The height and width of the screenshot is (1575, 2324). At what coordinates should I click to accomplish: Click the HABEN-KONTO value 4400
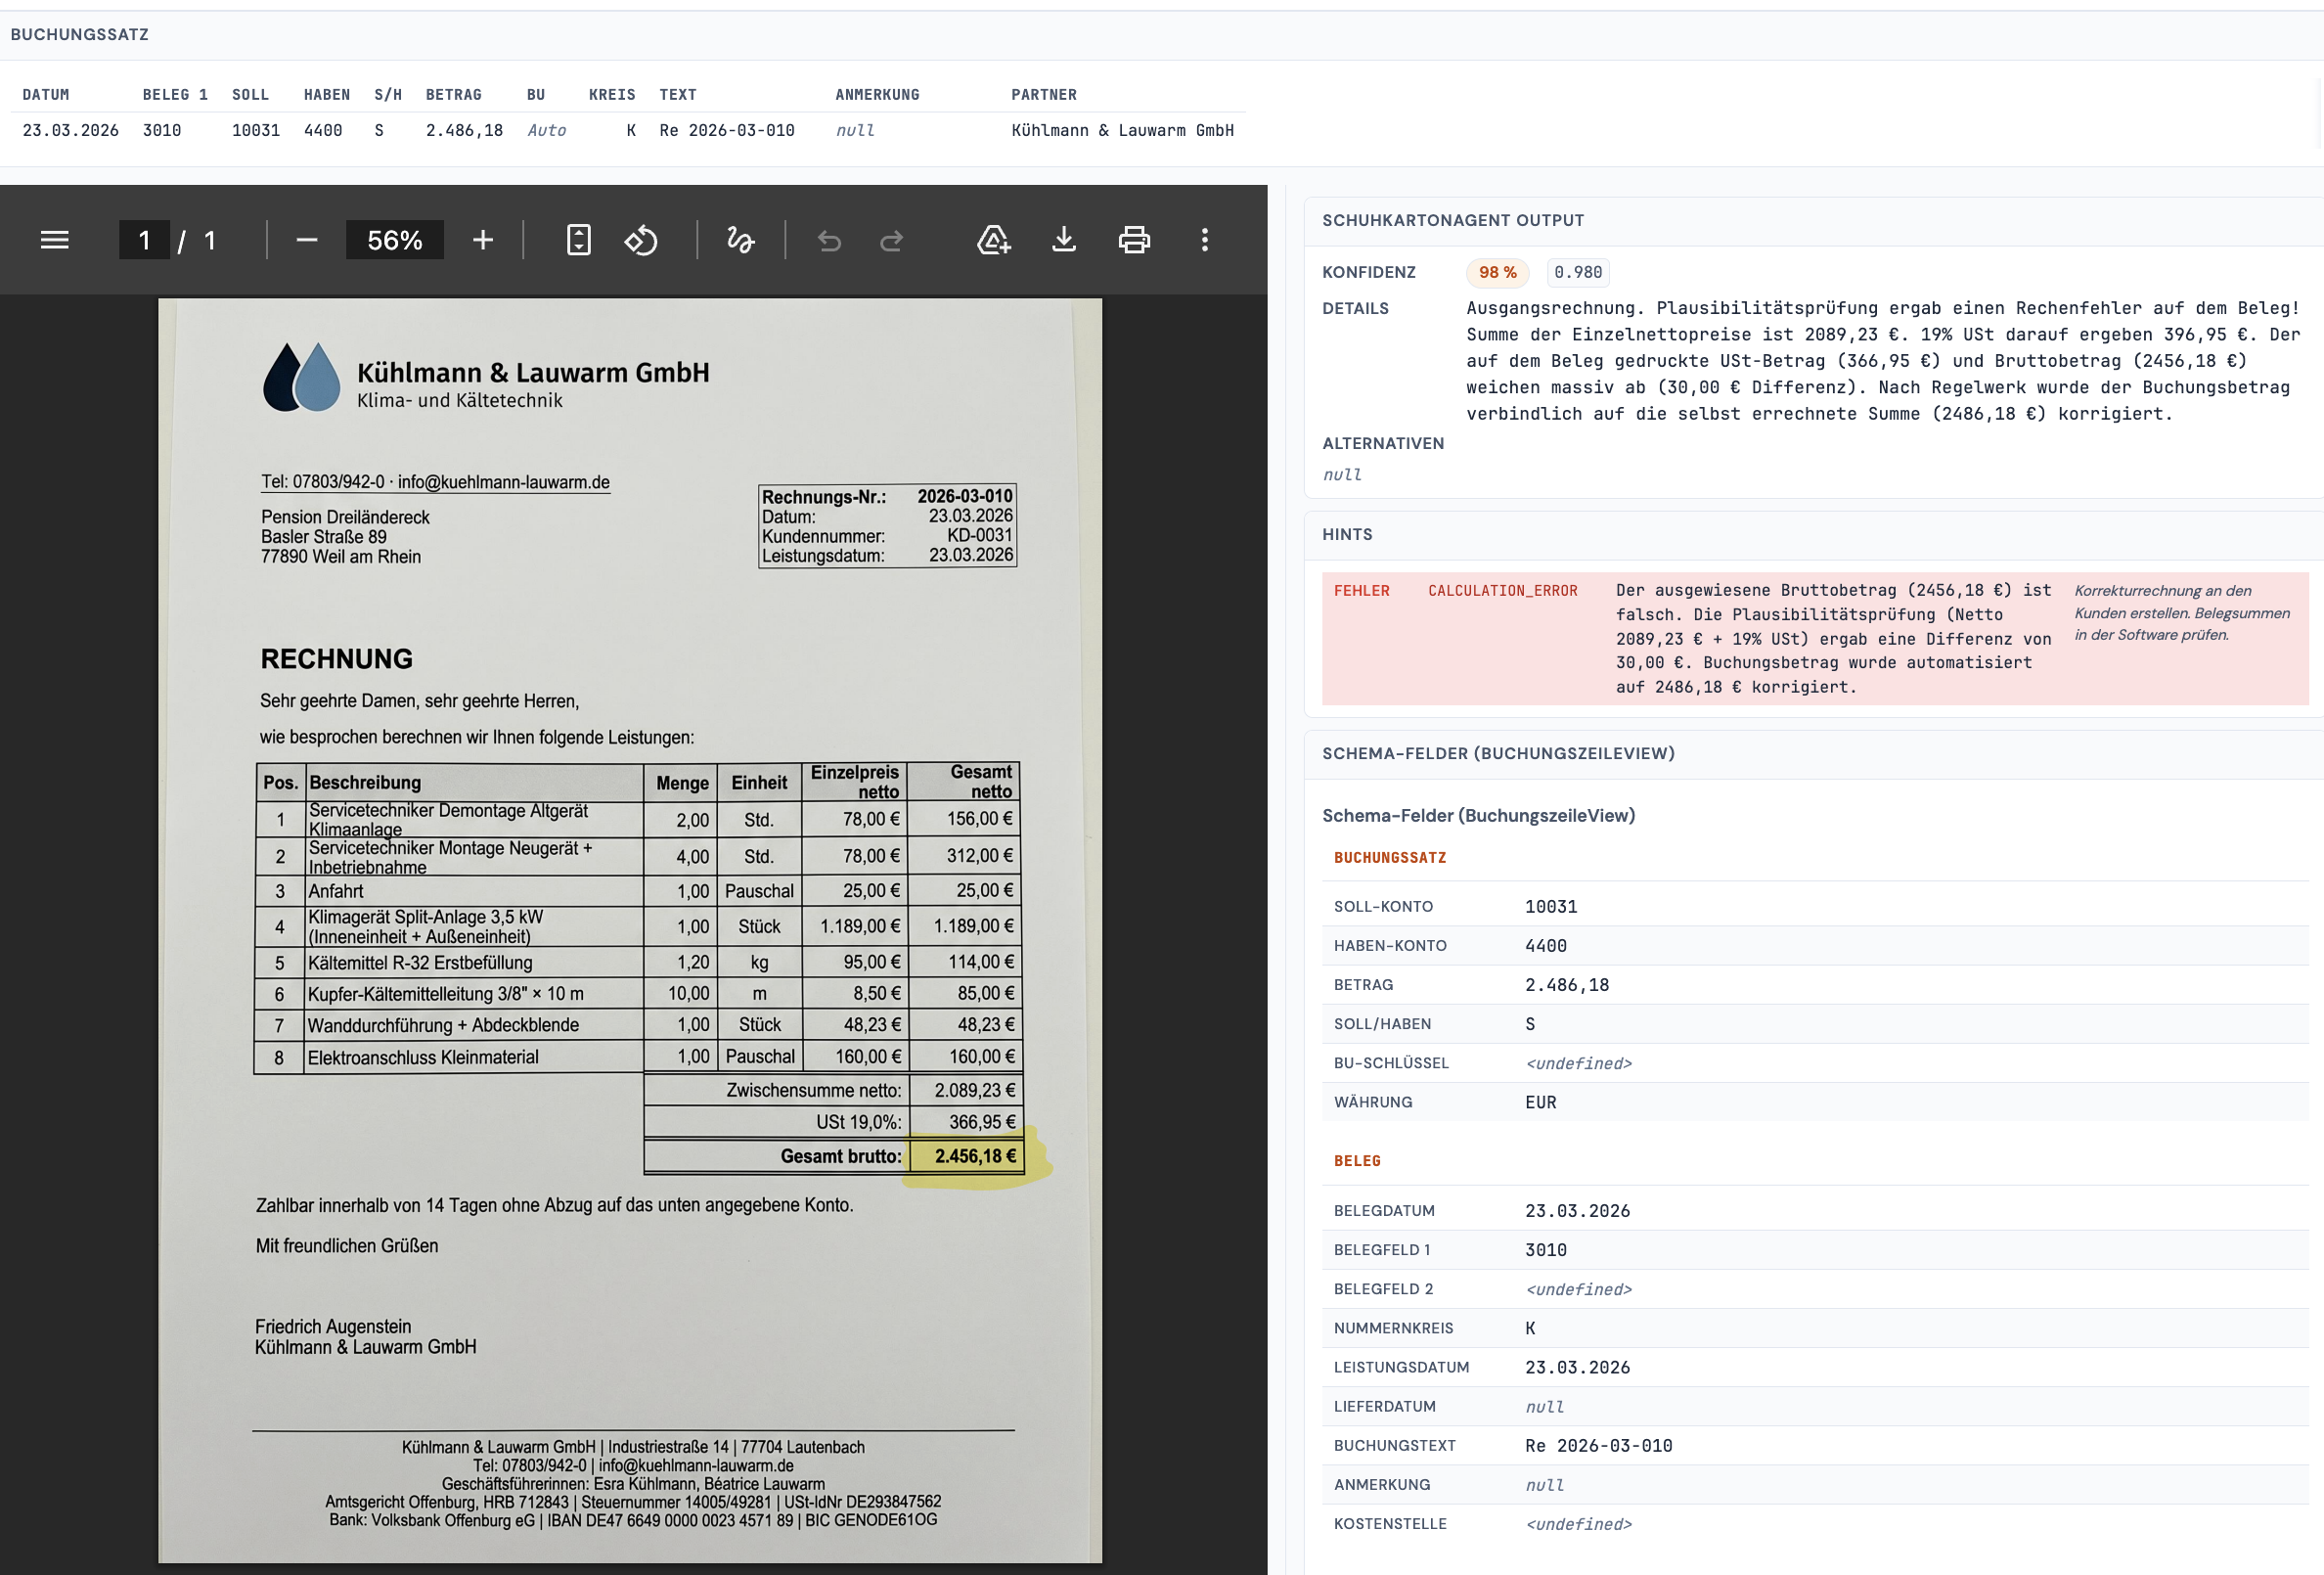[1546, 945]
